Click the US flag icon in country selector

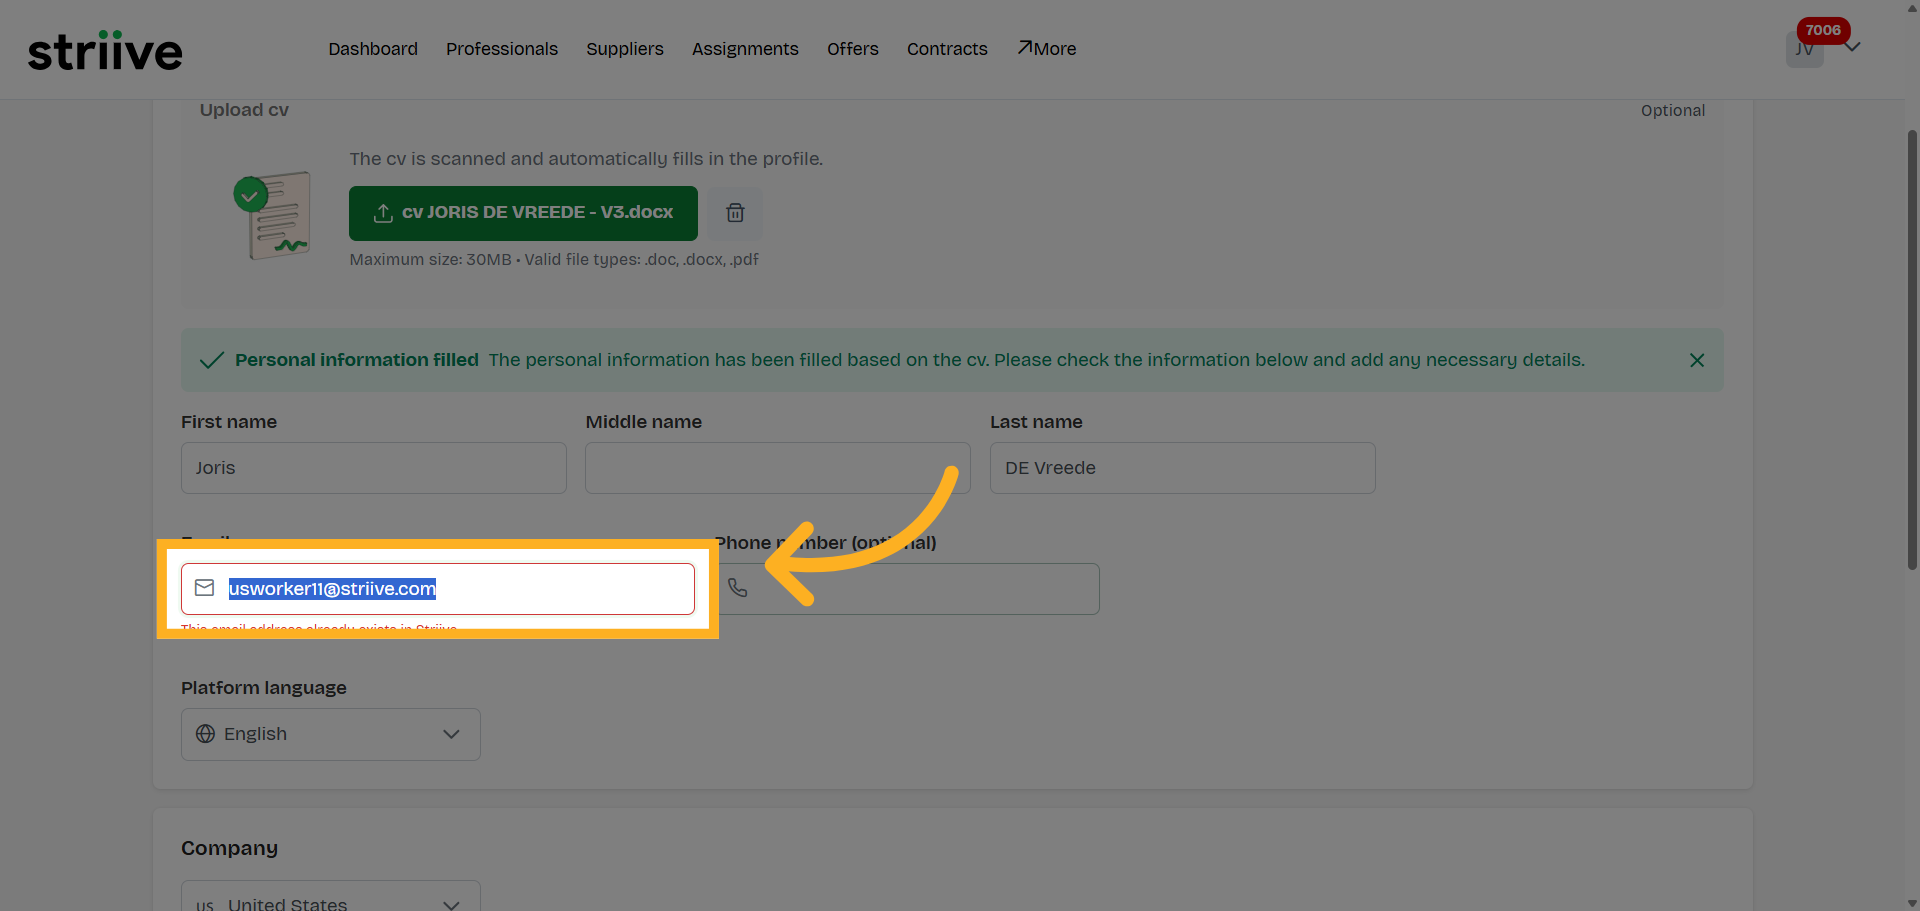[x=205, y=903]
